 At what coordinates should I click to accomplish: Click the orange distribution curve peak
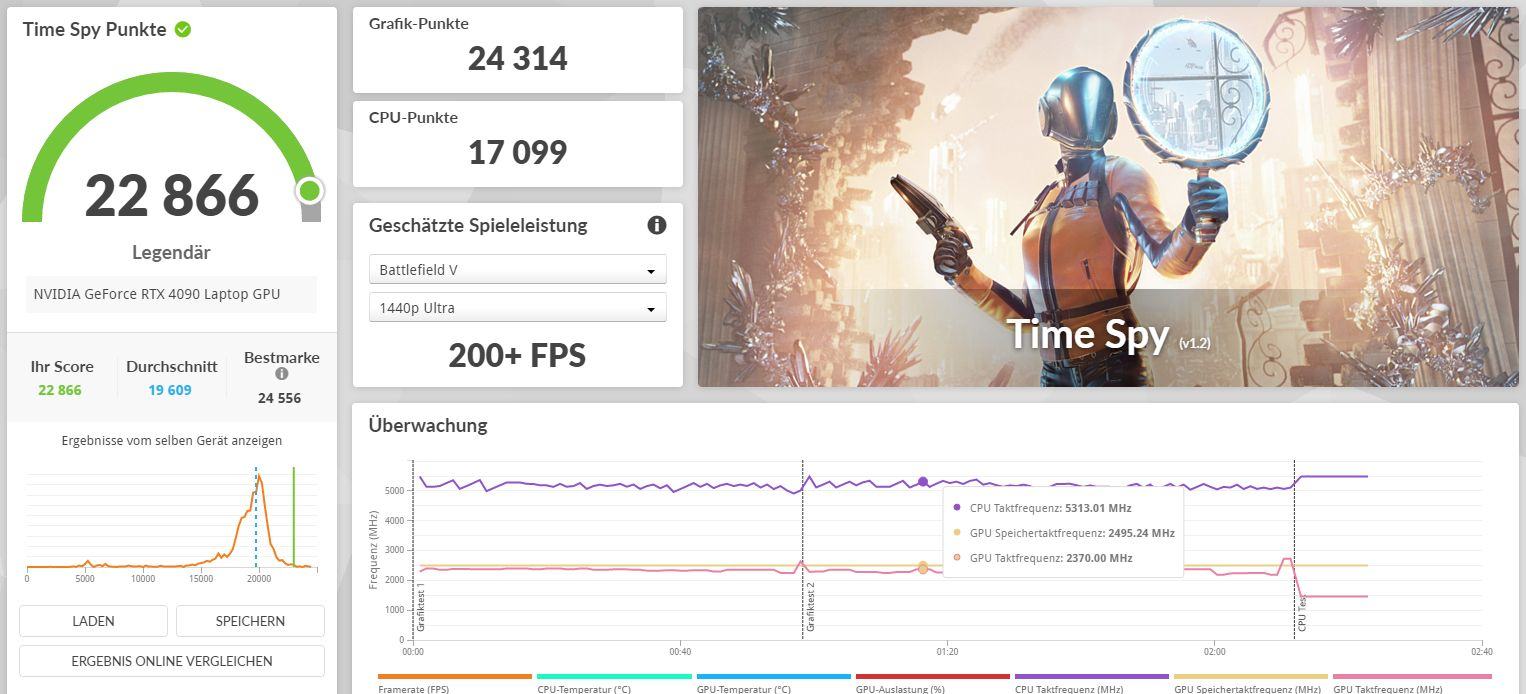pyautogui.click(x=259, y=478)
